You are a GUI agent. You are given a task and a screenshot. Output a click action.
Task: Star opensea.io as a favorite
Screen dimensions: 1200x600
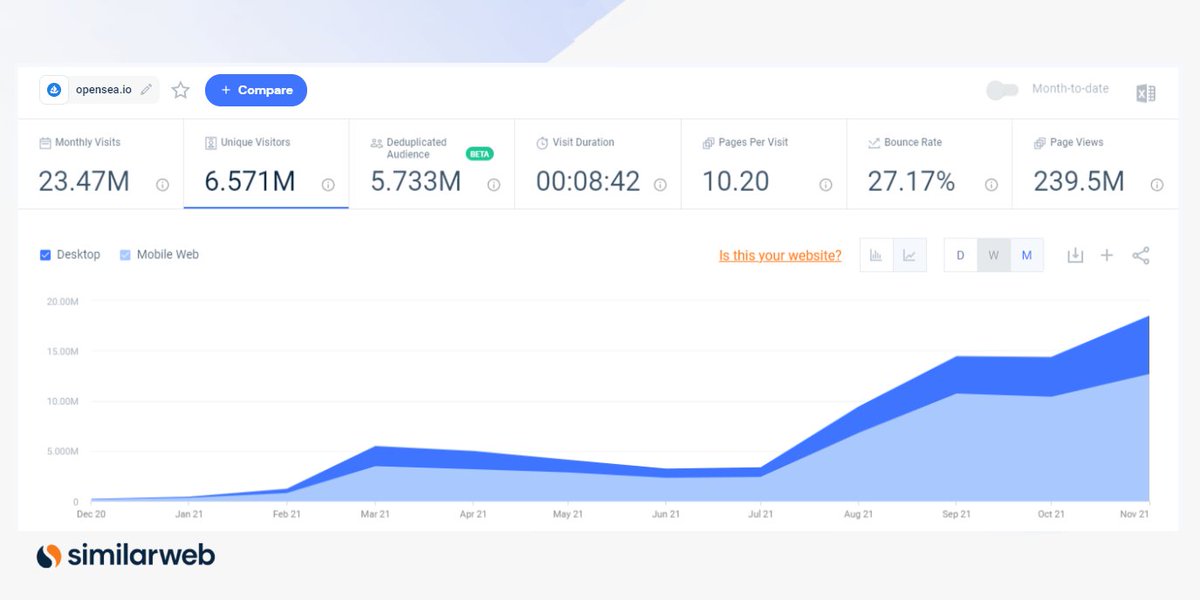(x=180, y=90)
